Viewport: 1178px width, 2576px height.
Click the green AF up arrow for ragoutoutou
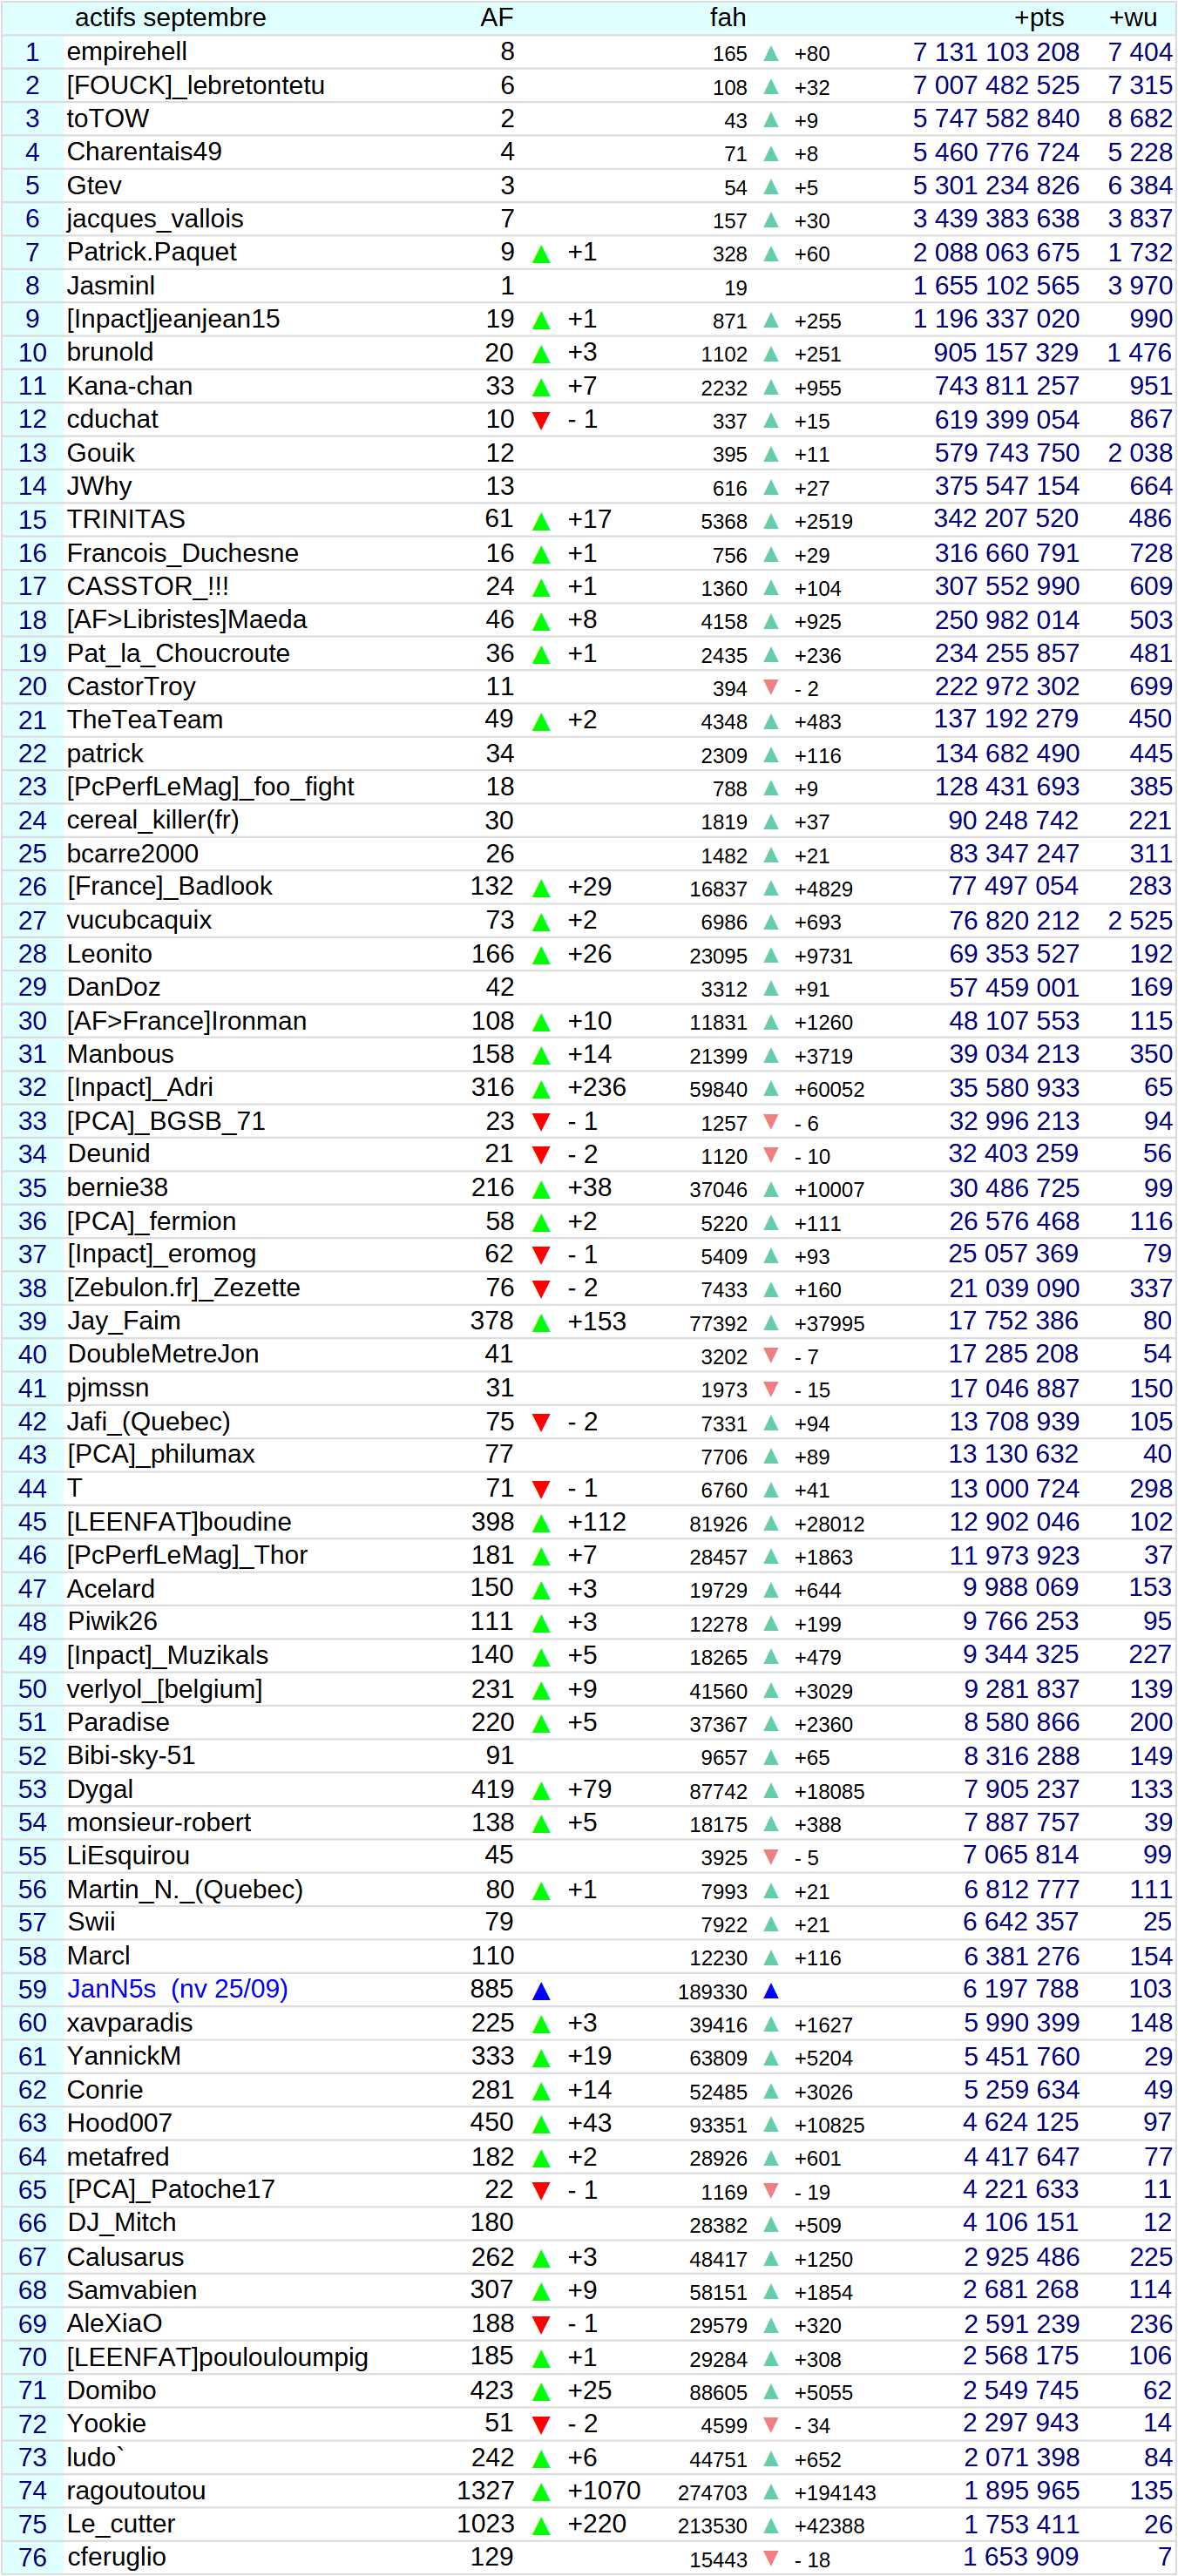pos(541,2492)
